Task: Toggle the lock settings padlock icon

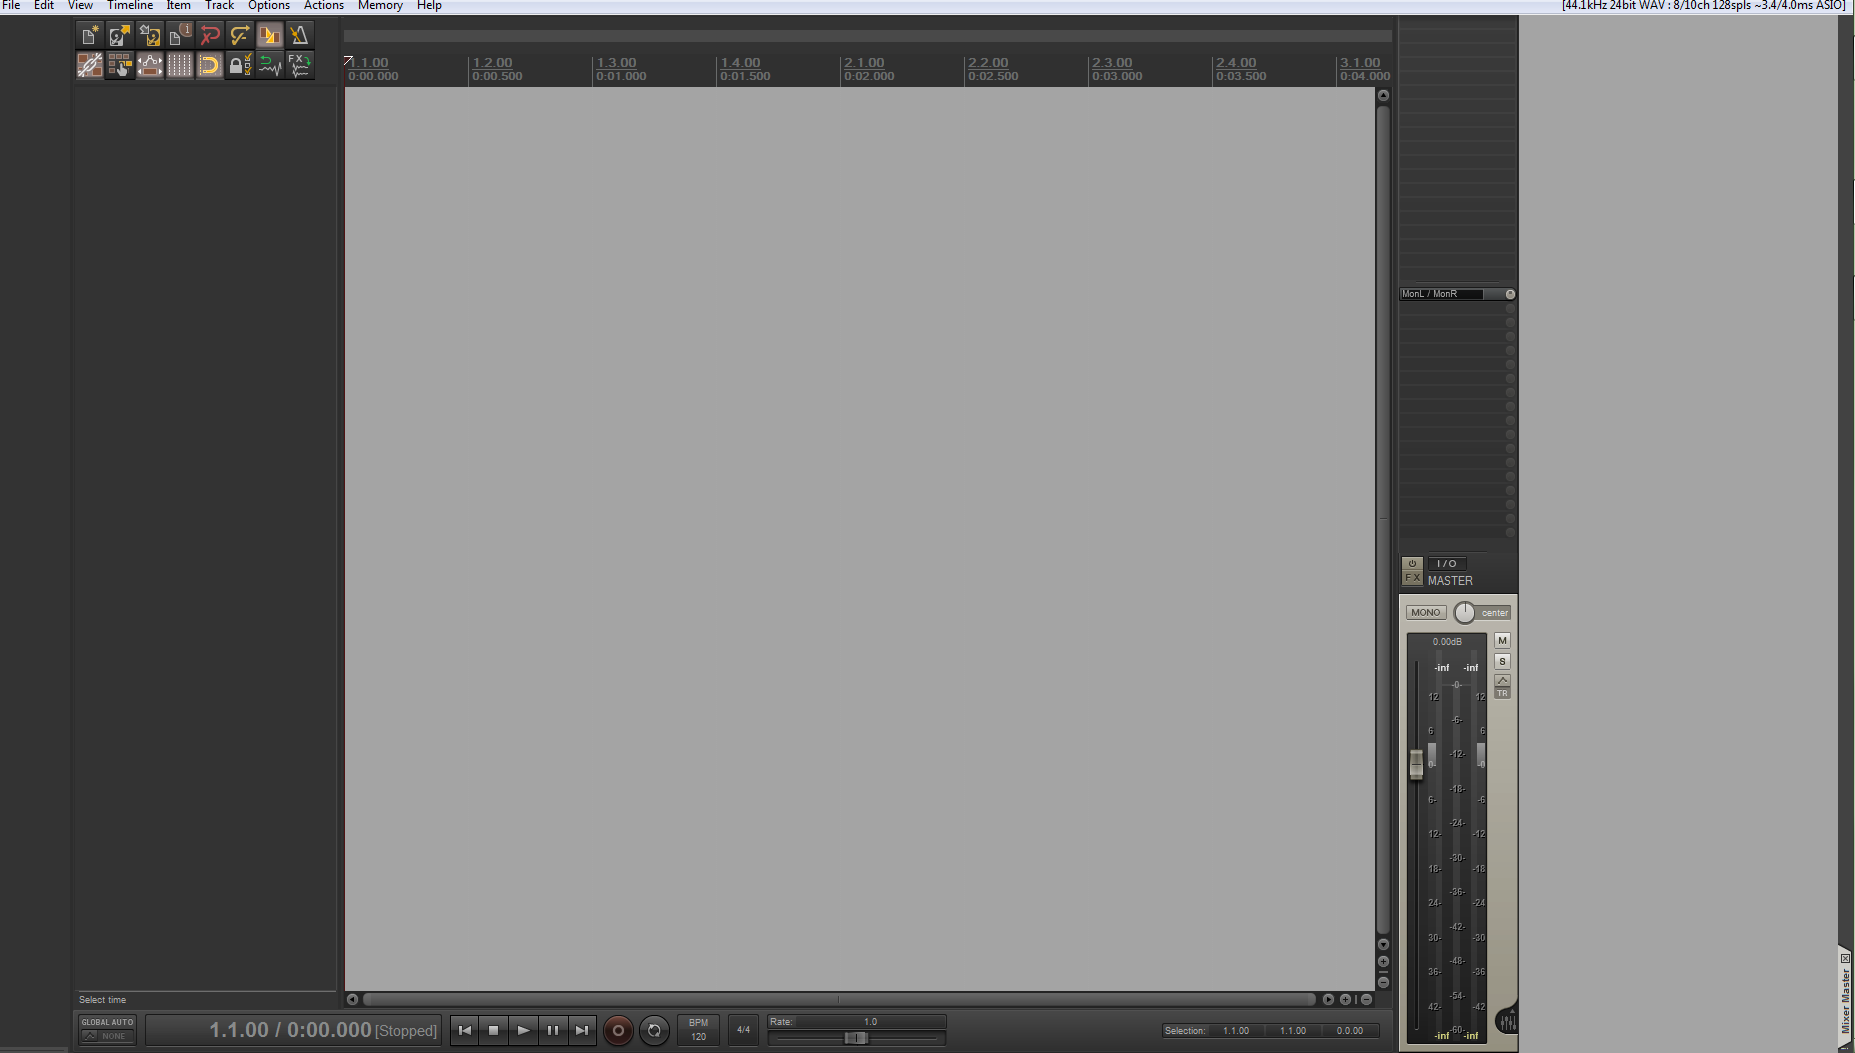Action: coord(239,66)
